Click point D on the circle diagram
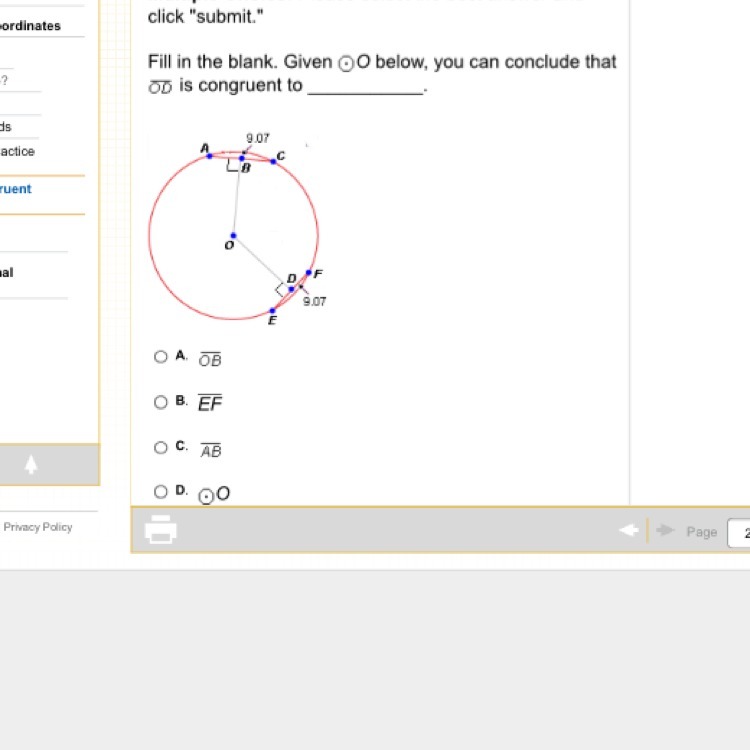This screenshot has width=750, height=750. pos(292,289)
